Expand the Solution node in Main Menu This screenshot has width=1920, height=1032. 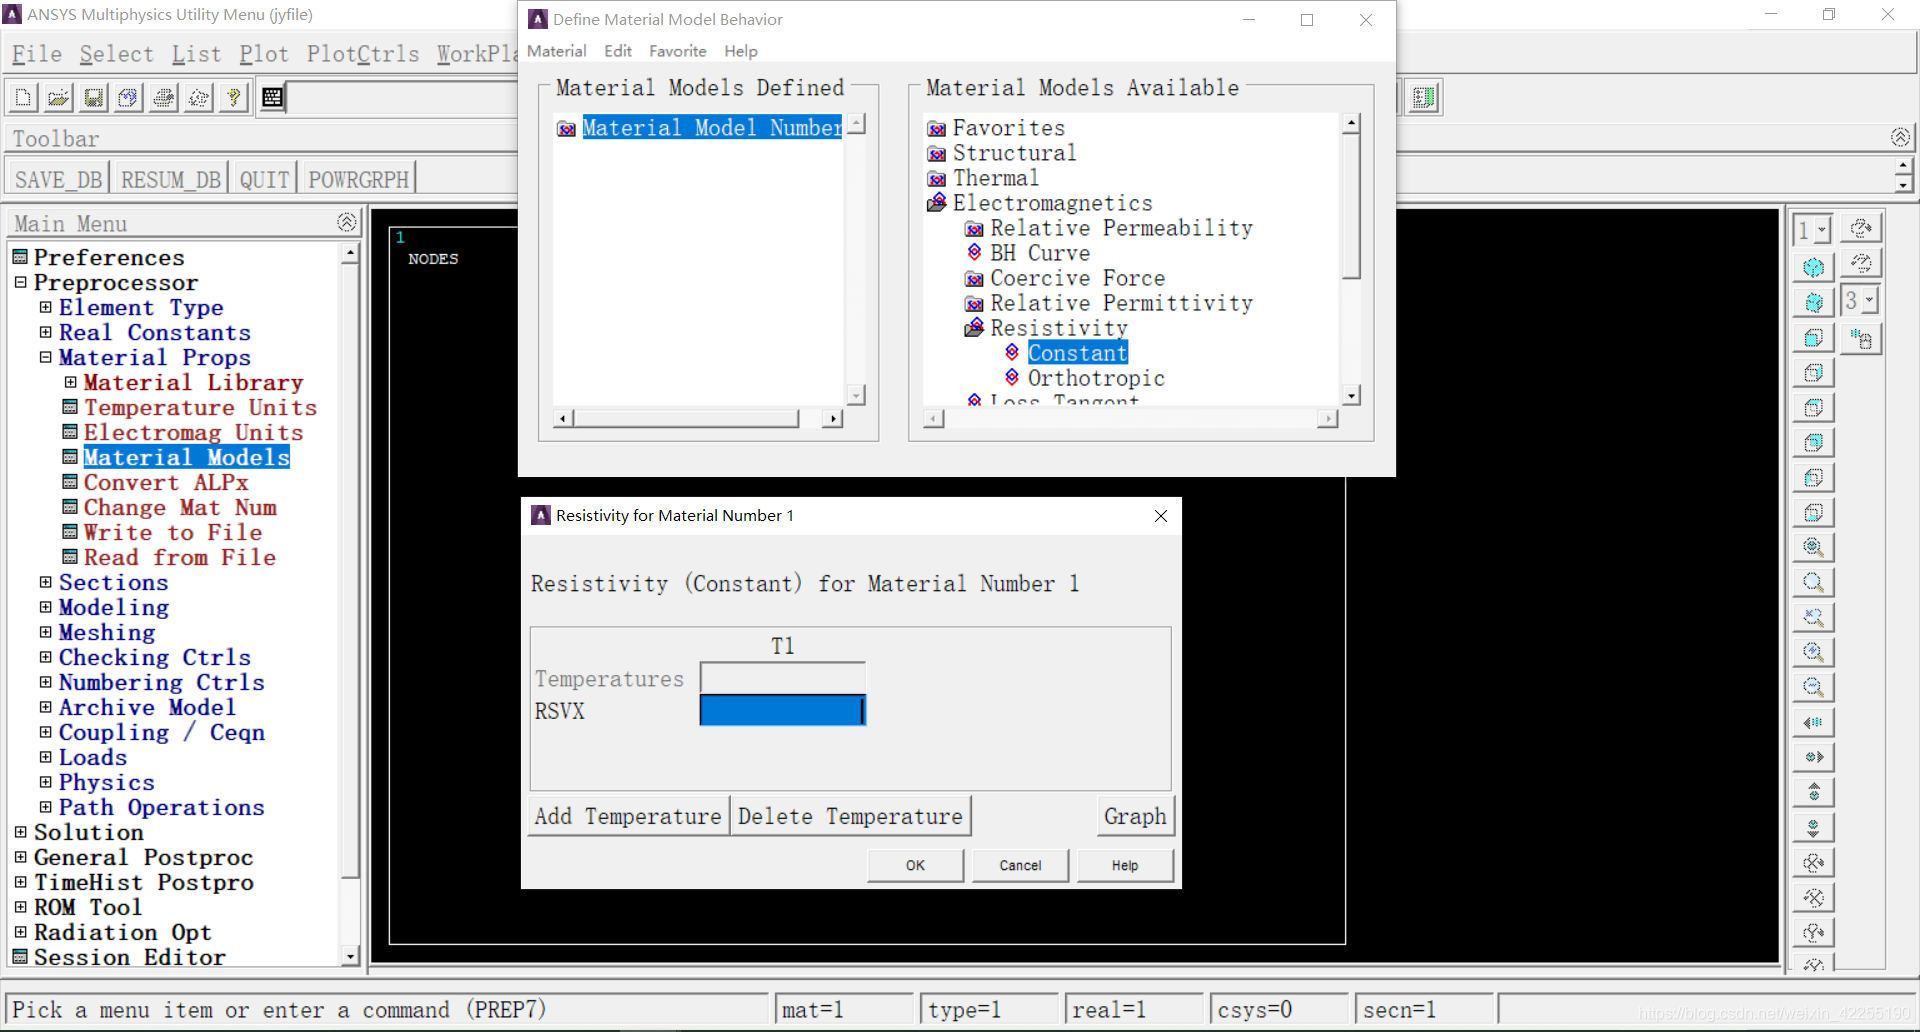(x=20, y=832)
